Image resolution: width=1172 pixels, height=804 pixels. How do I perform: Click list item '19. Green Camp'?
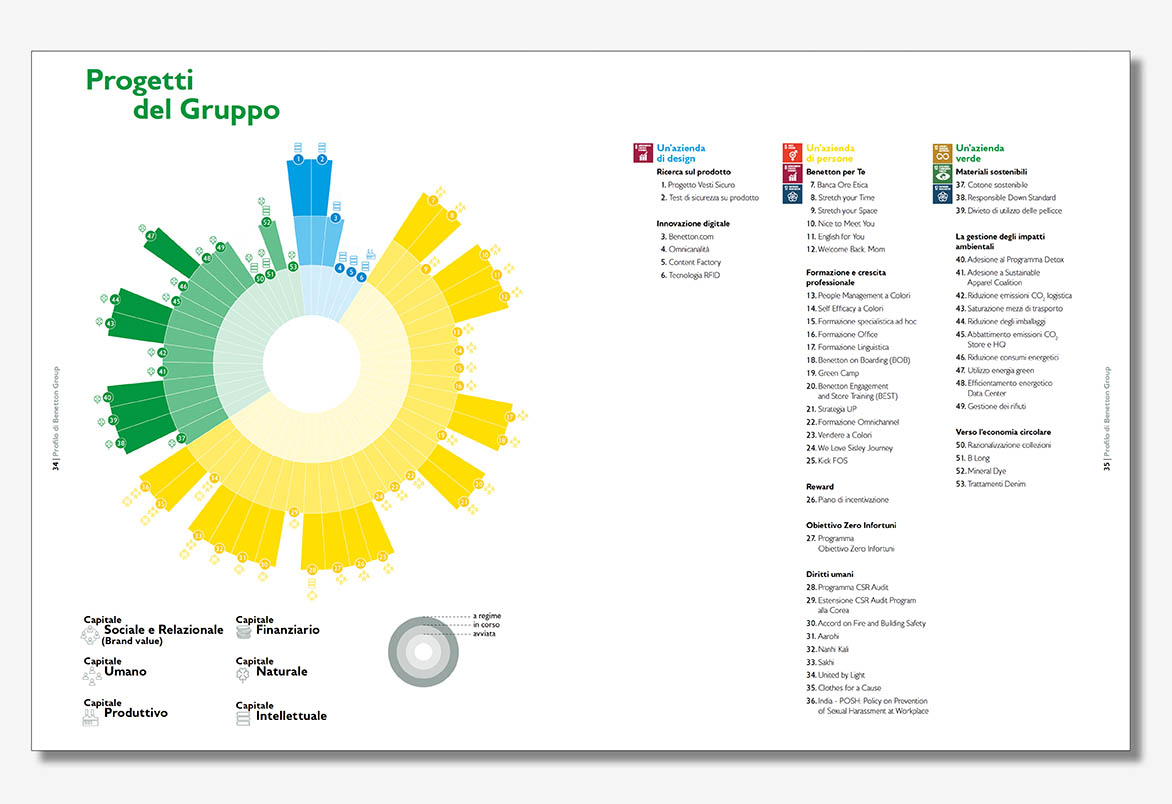pos(833,373)
